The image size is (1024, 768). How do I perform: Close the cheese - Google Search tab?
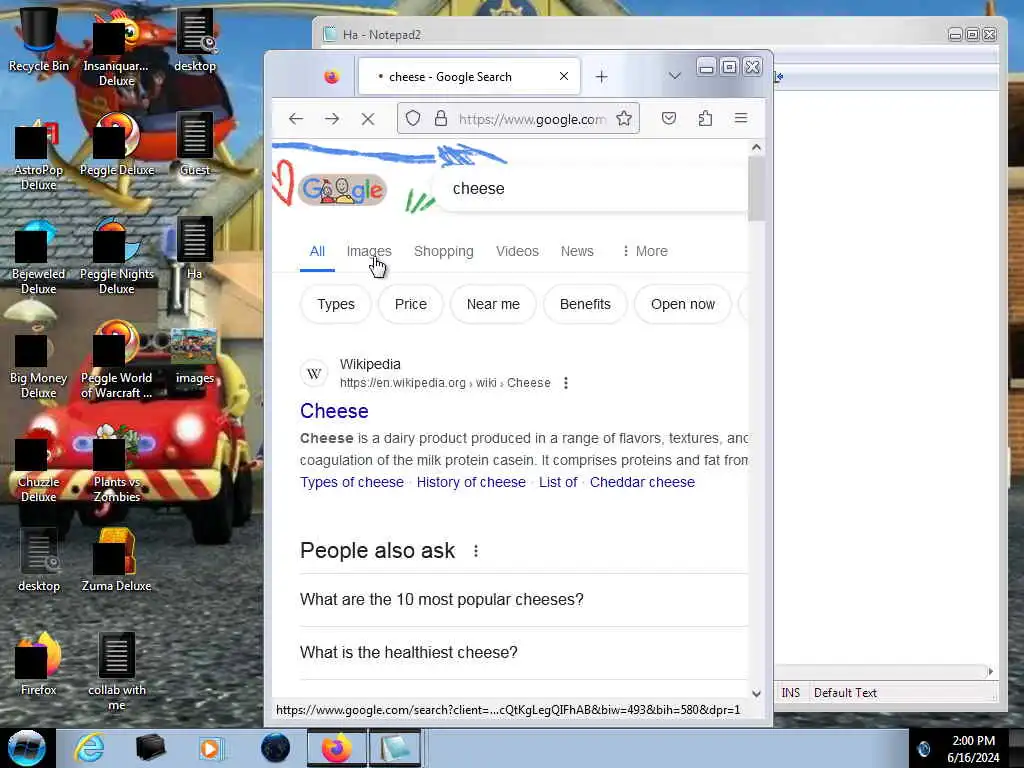tap(564, 76)
